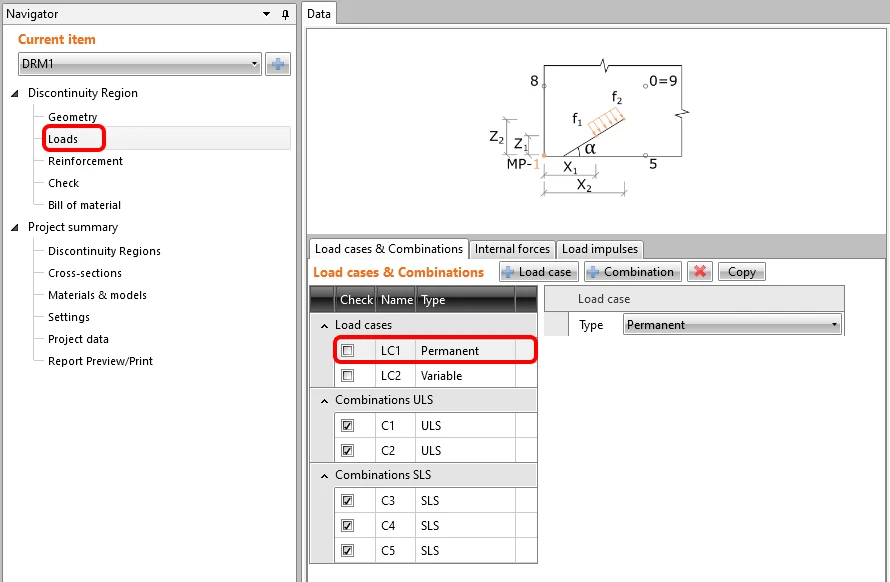Collapse Project summary tree node
Screen dimensions: 890x582
(15, 228)
